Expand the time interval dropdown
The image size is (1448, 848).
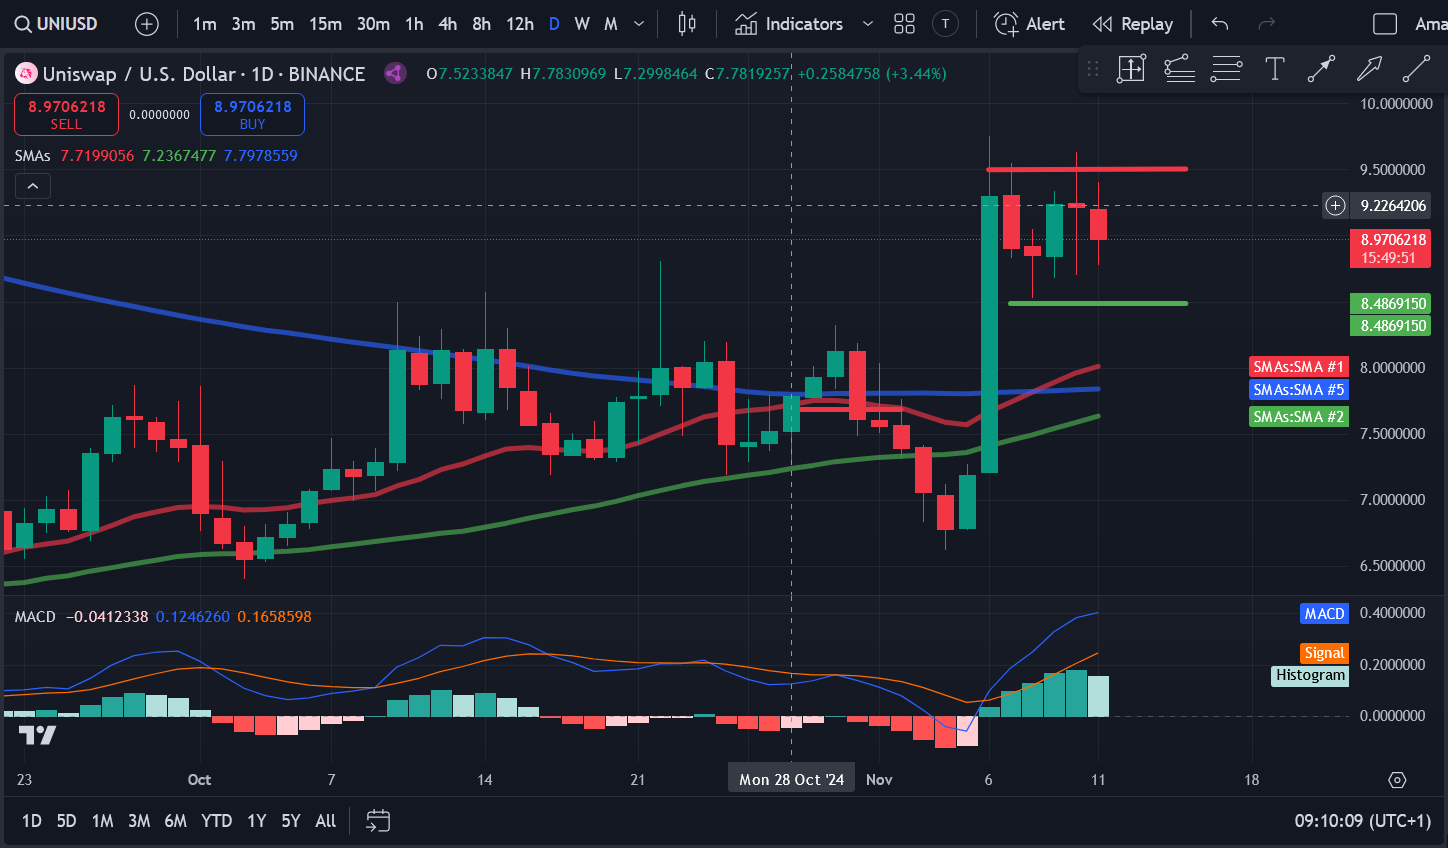[639, 24]
